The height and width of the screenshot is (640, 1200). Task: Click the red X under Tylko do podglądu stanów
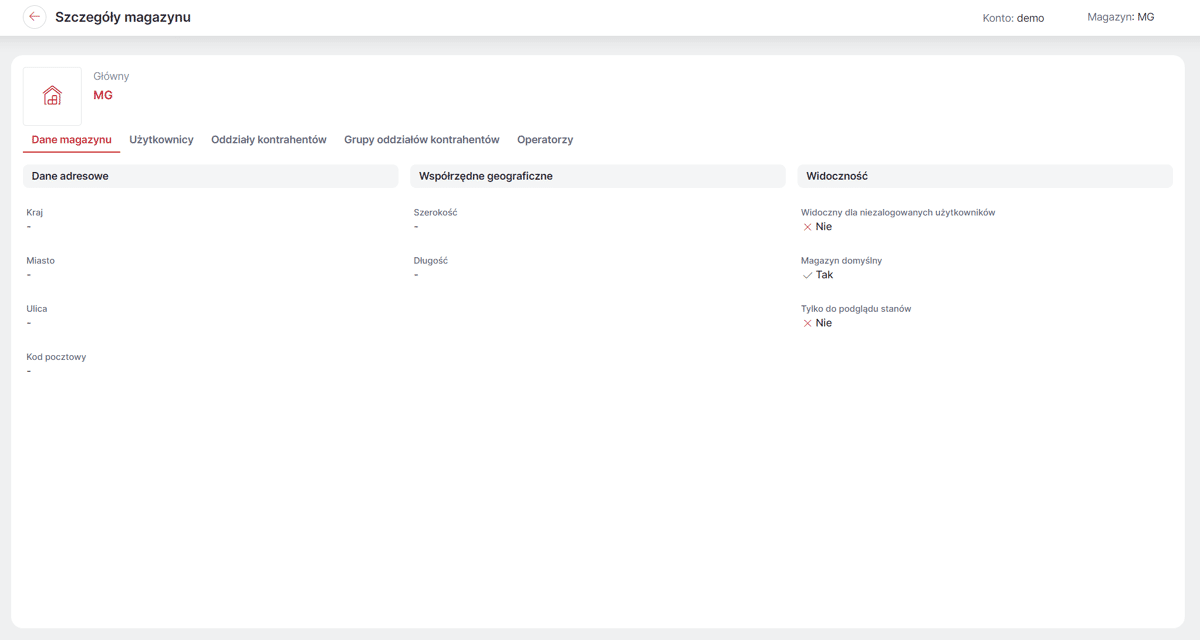[808, 324]
